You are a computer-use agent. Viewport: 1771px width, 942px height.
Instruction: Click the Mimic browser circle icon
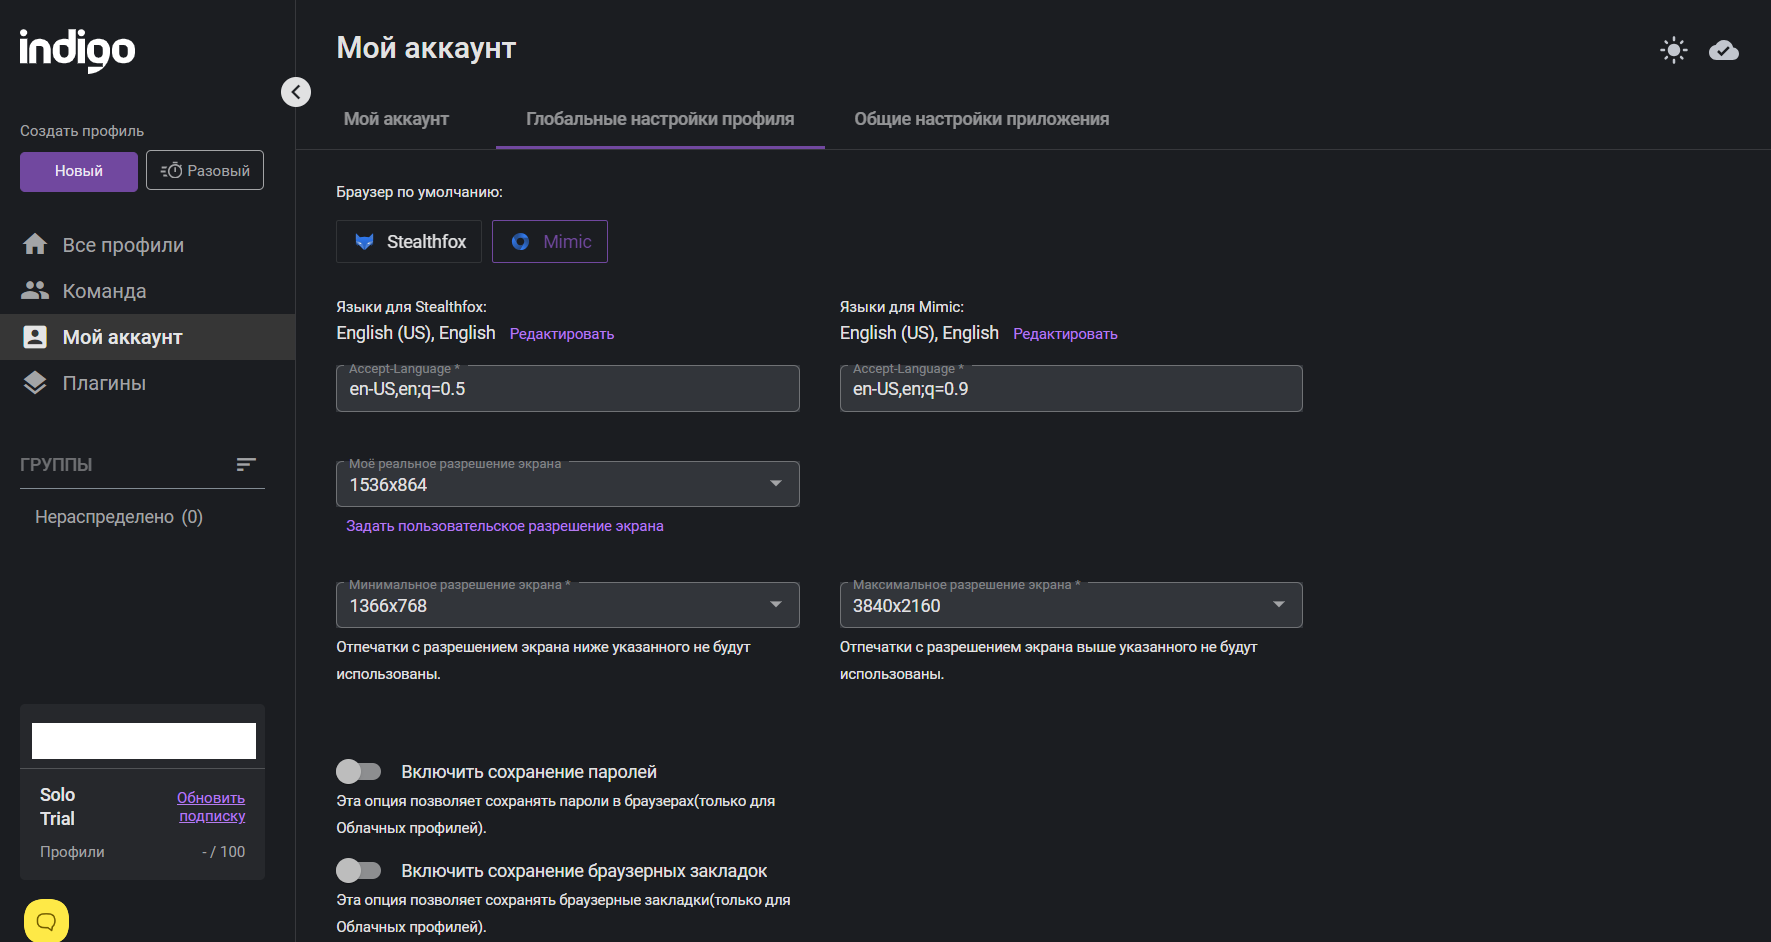pyautogui.click(x=520, y=242)
